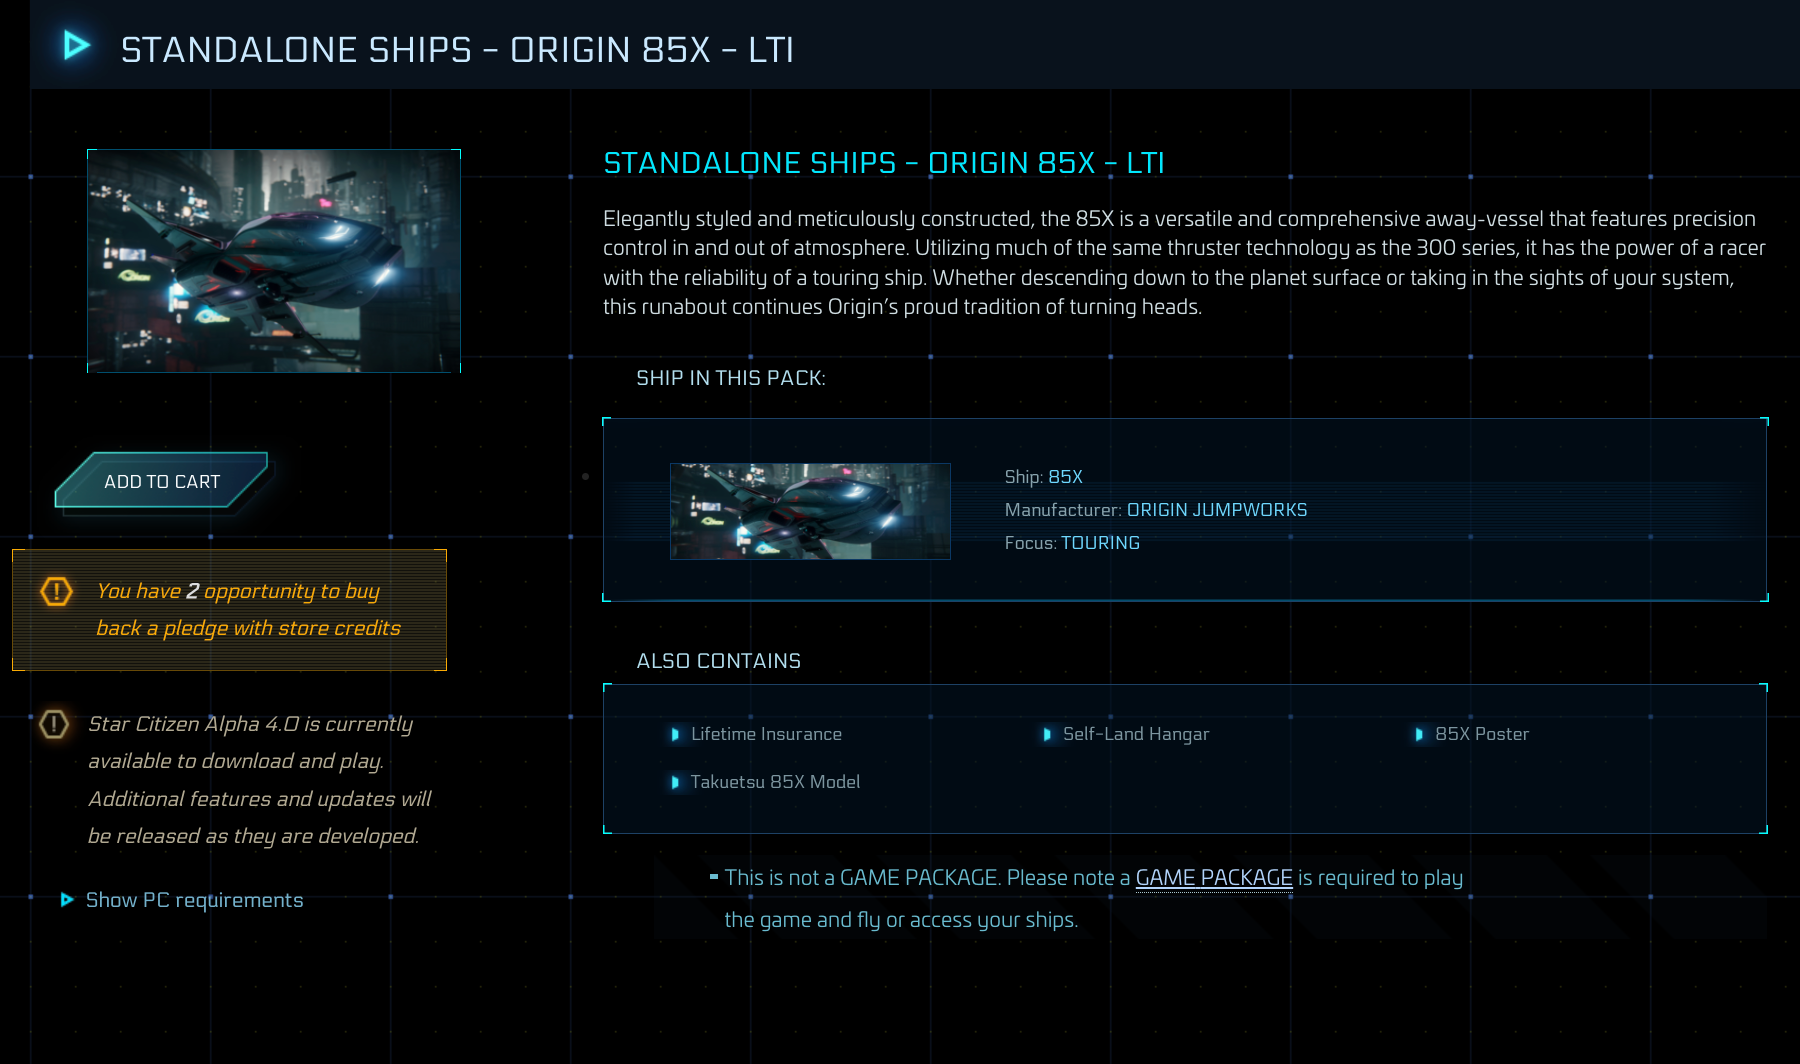Open the GAME PACKAGE underlined link
Viewport: 1800px width, 1064px height.
click(x=1214, y=878)
